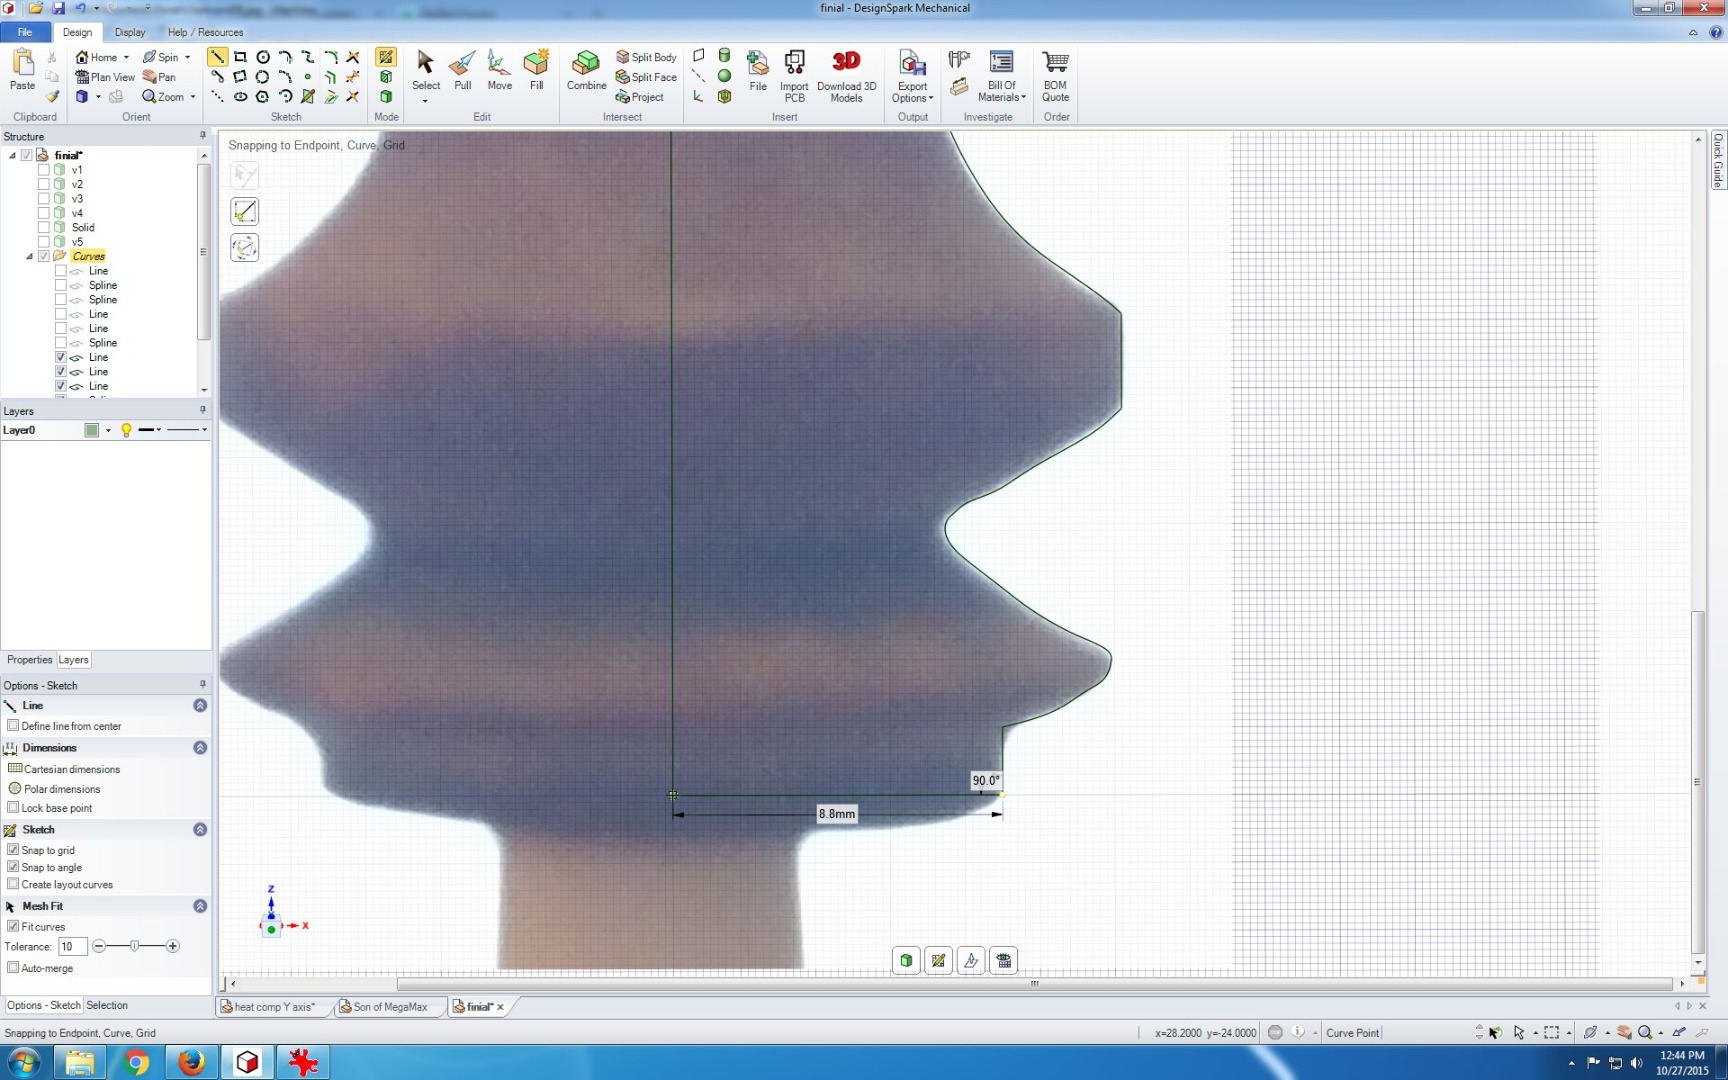Toggle visibility checkbox for Solid
Screen dimensions: 1728x1080
coord(44,228)
